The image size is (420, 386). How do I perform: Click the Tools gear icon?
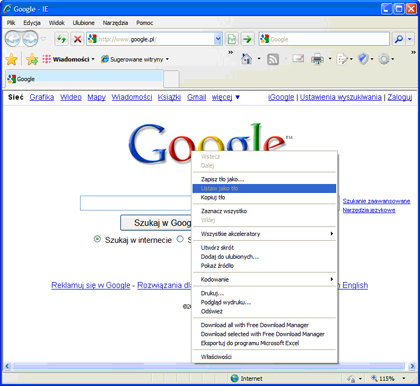(384, 59)
